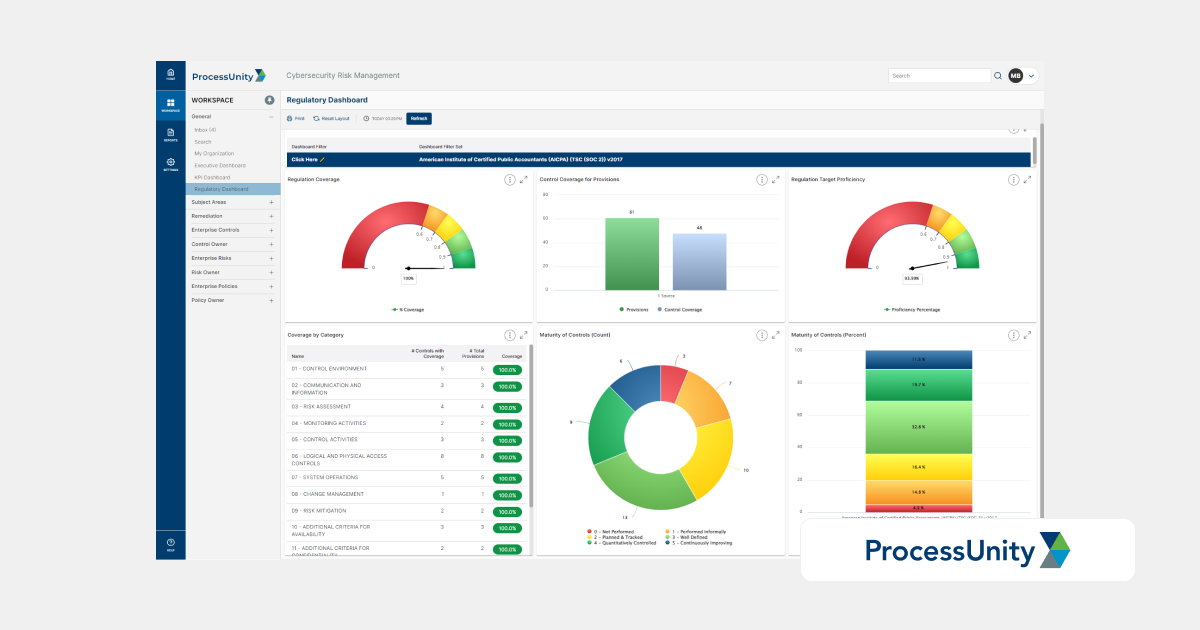Toggle 3 - Well Defined legend entry

[689, 537]
